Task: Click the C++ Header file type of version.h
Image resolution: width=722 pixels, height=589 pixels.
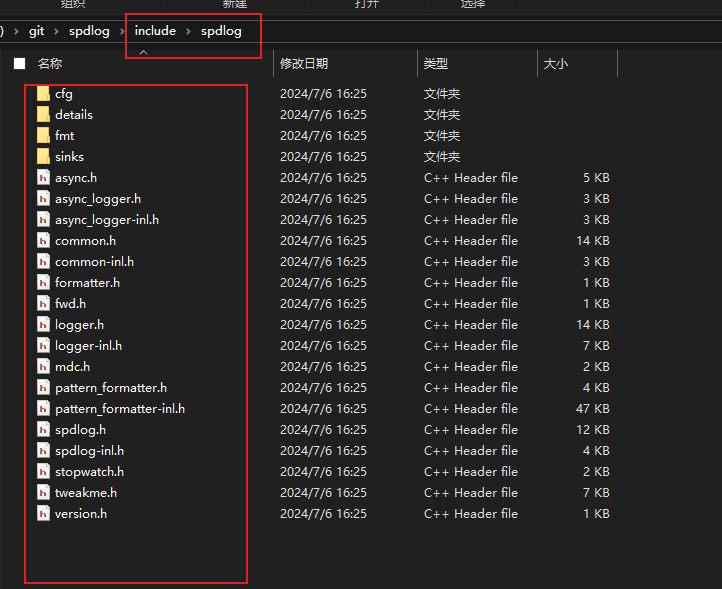Action: 471,513
